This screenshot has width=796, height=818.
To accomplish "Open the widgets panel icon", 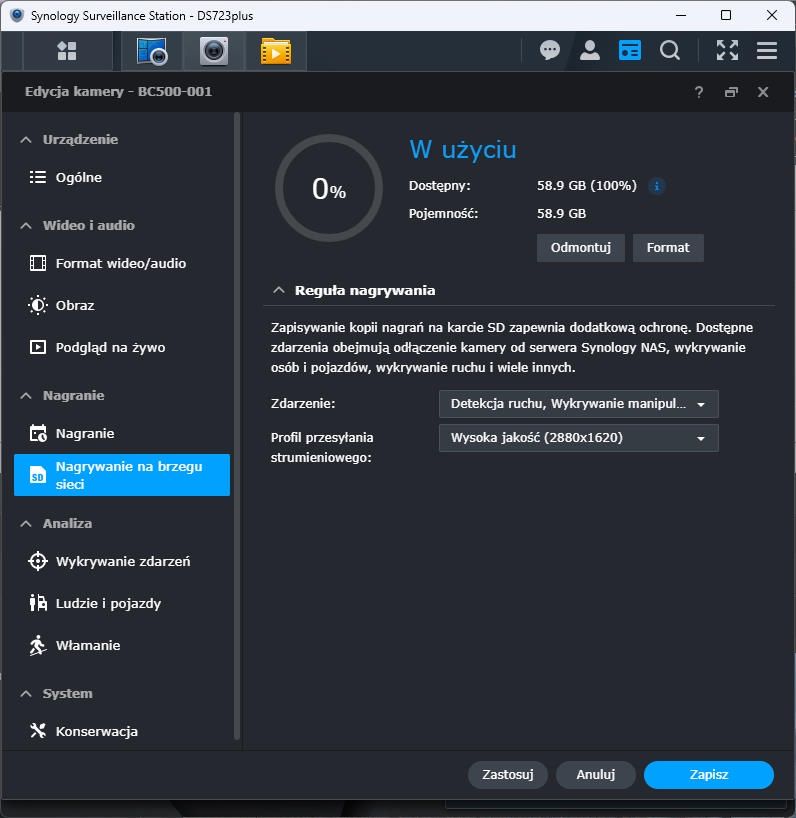I will tap(630, 51).
